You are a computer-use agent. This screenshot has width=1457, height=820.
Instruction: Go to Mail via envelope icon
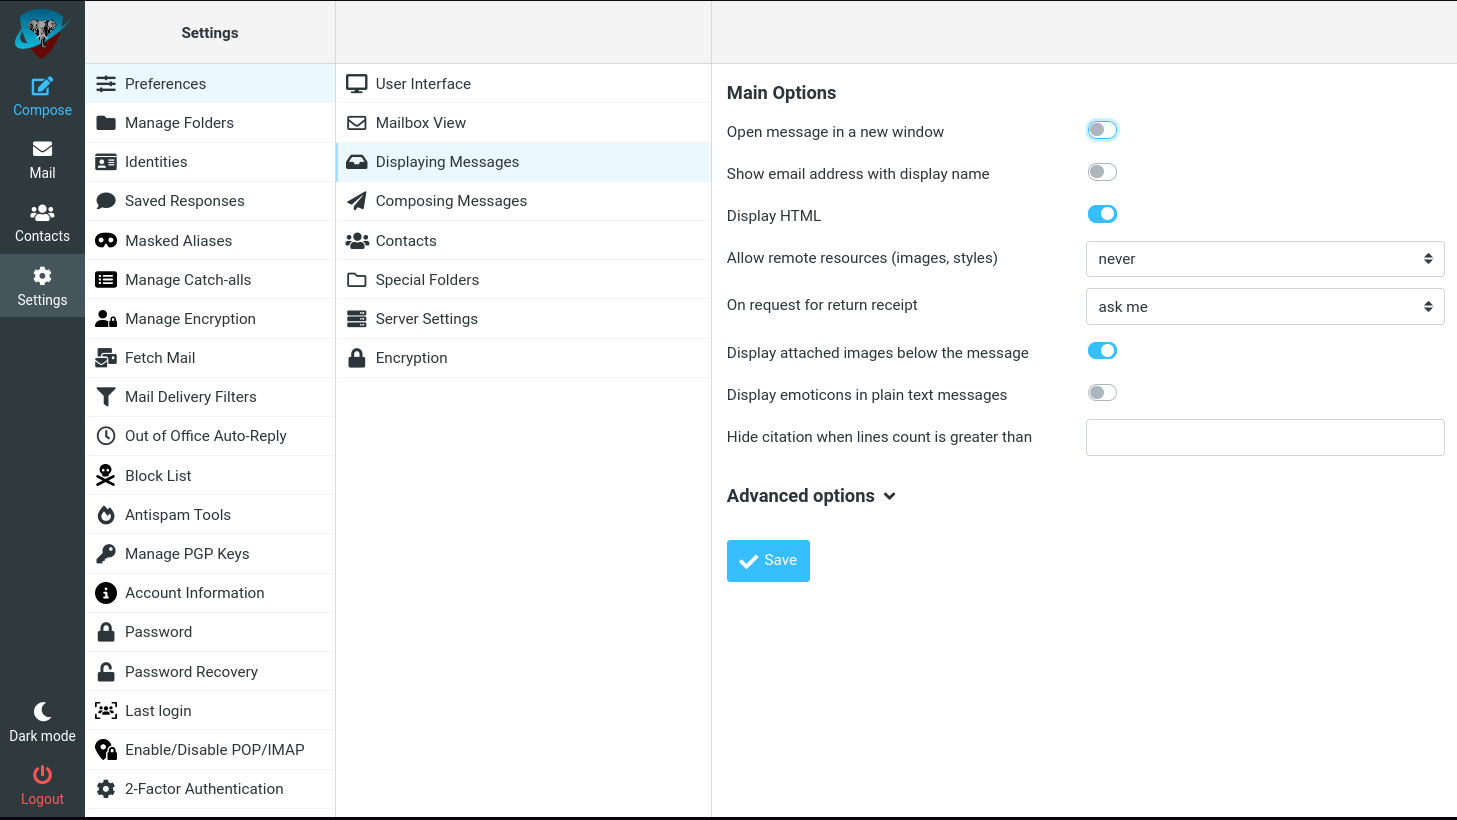42,149
